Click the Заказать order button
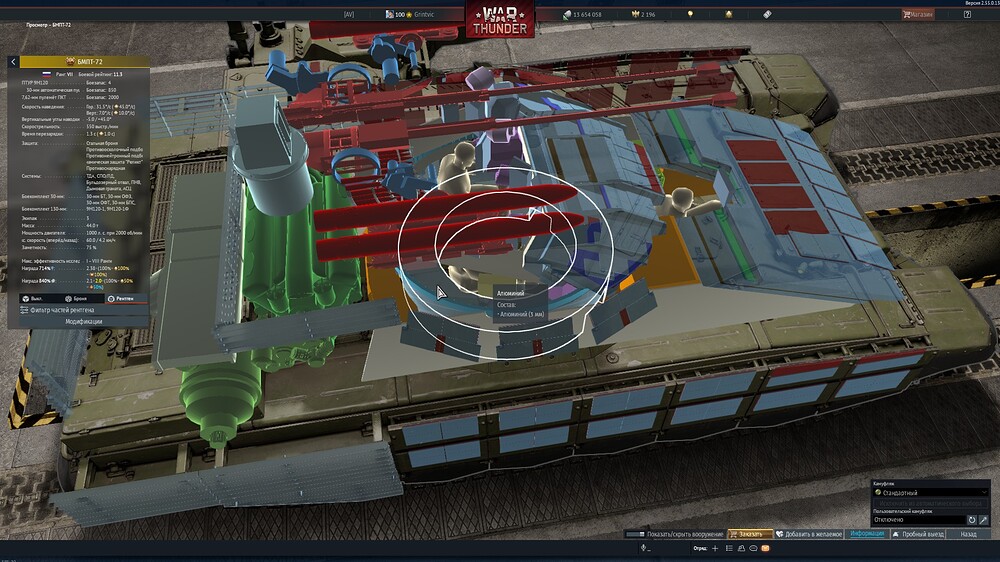The width and height of the screenshot is (1000, 562). (750, 534)
